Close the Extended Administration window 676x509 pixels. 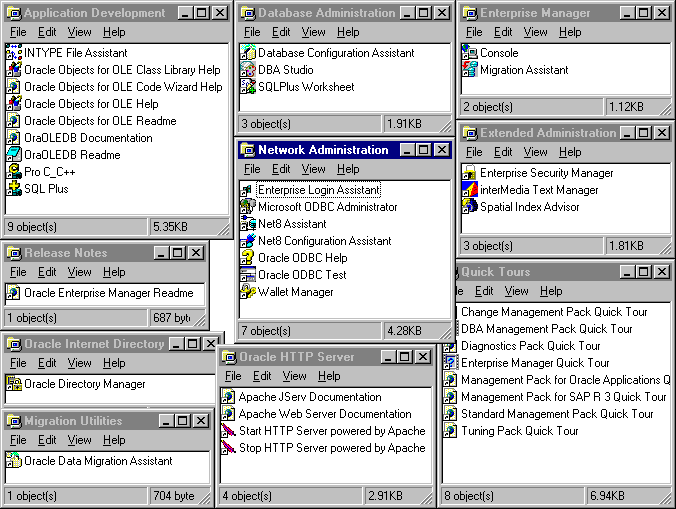[x=661, y=133]
